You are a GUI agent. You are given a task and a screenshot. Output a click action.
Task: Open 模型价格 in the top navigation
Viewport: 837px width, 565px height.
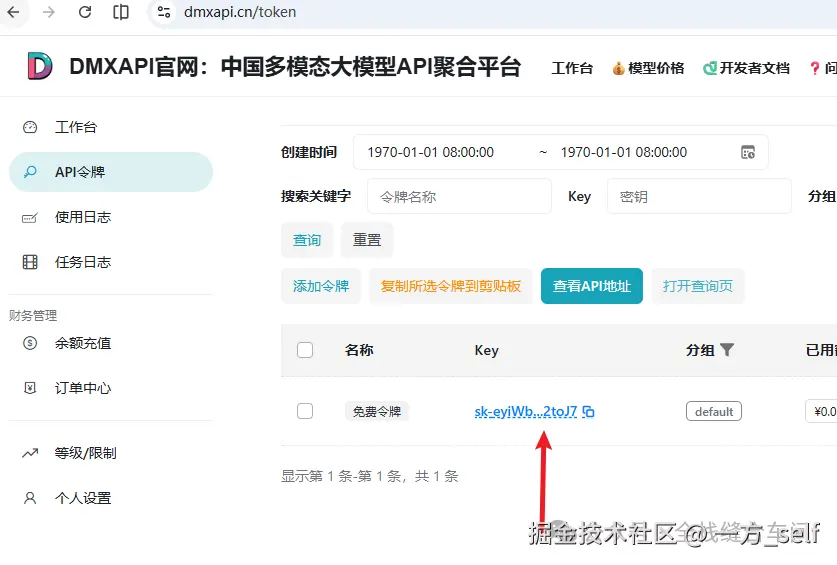click(656, 68)
